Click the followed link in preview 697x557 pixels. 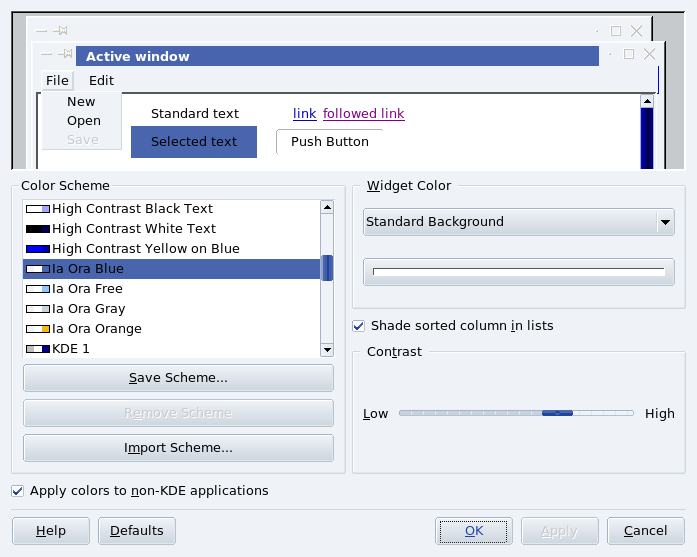(x=363, y=114)
